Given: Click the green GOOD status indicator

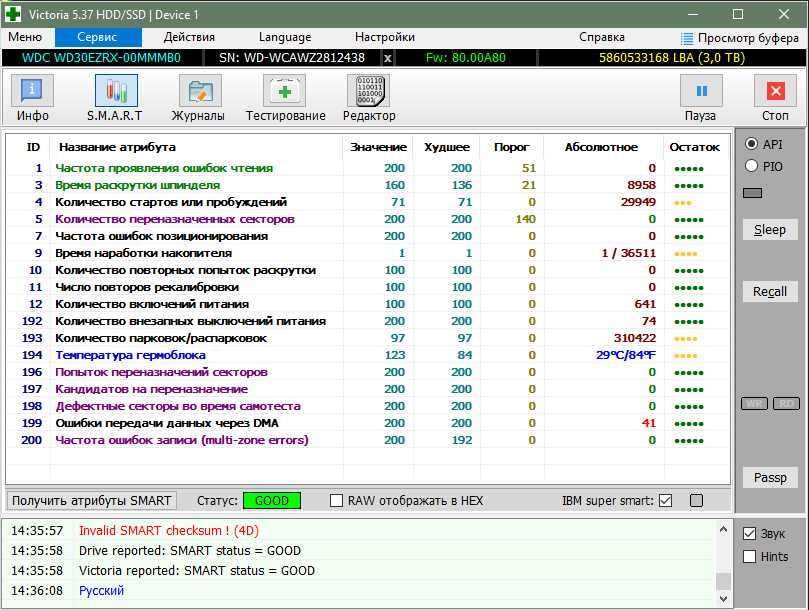Looking at the screenshot, I should (272, 501).
